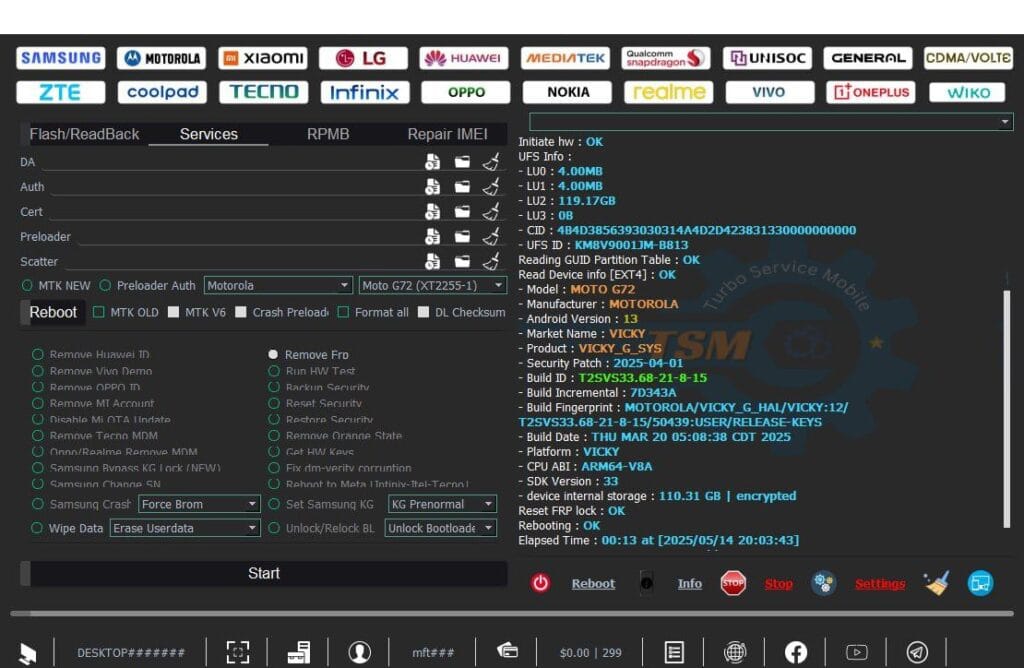Click the red STOP sign icon
Viewport: 1024px width, 668px height.
click(x=733, y=583)
